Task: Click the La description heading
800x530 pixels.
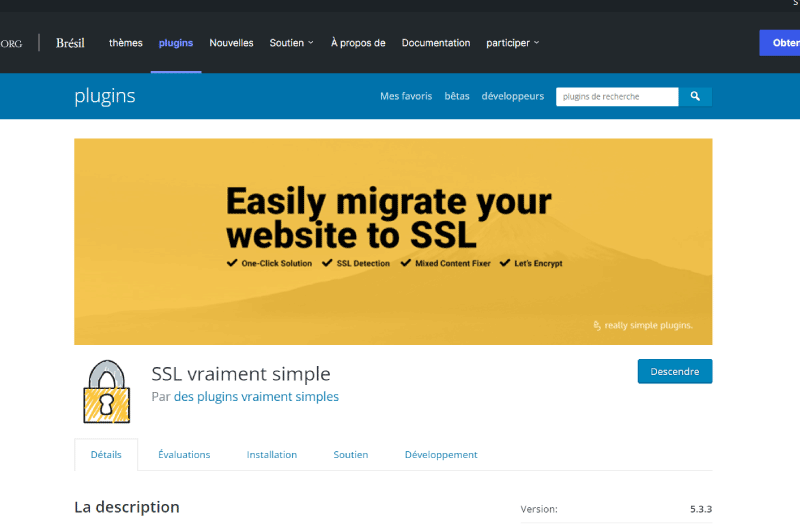Action: tap(127, 507)
